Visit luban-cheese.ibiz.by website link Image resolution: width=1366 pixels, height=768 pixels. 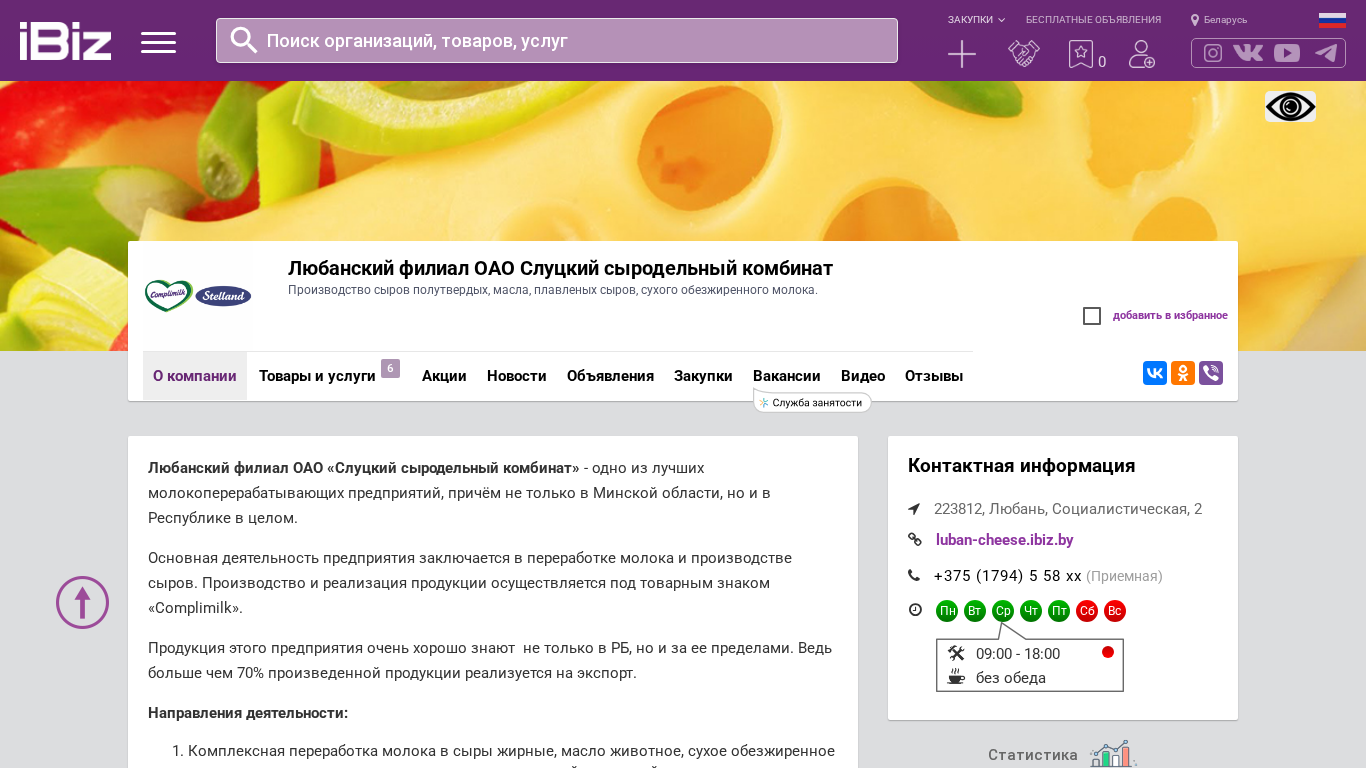tap(1005, 540)
